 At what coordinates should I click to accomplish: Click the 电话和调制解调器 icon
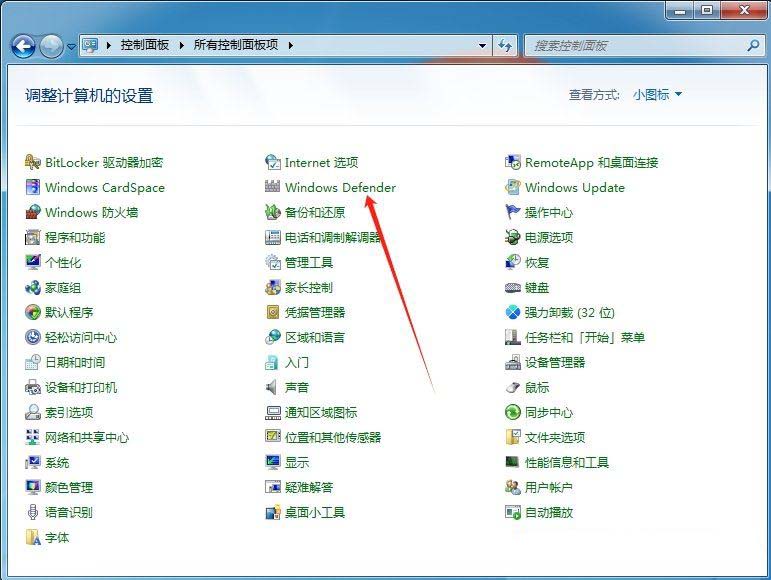(x=272, y=237)
